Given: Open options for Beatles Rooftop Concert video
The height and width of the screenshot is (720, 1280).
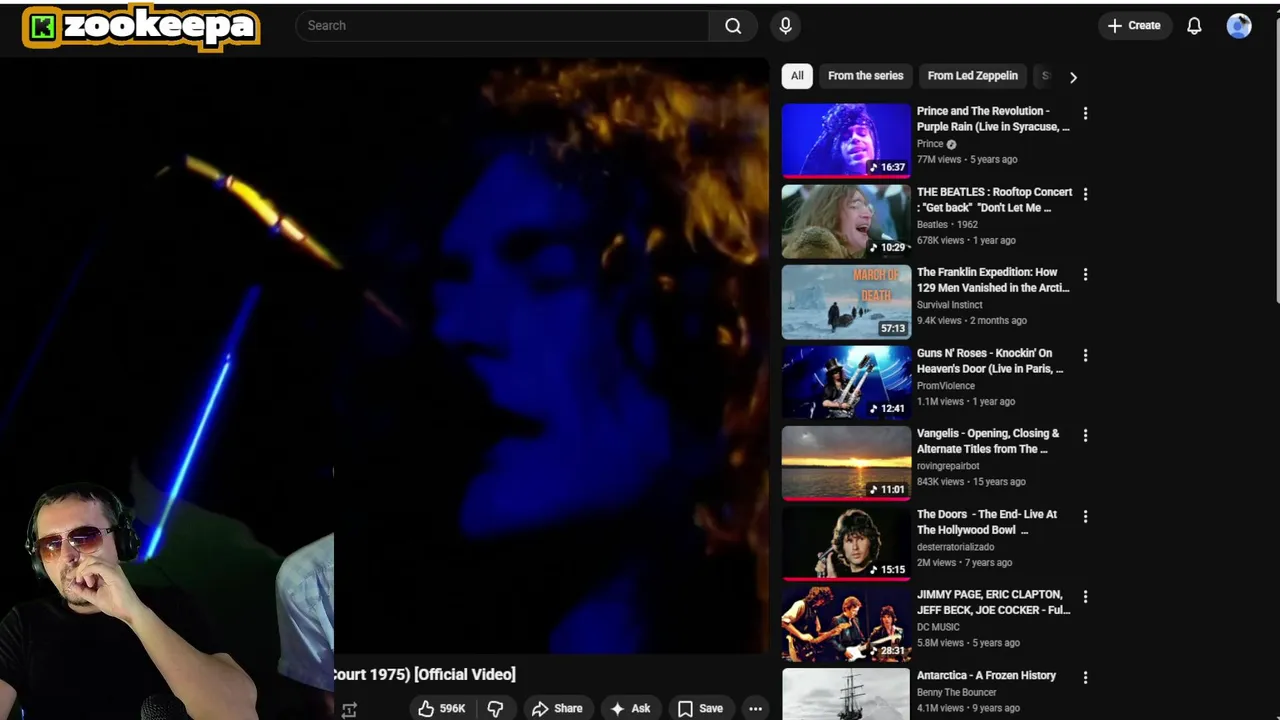Looking at the screenshot, I should tap(1085, 194).
